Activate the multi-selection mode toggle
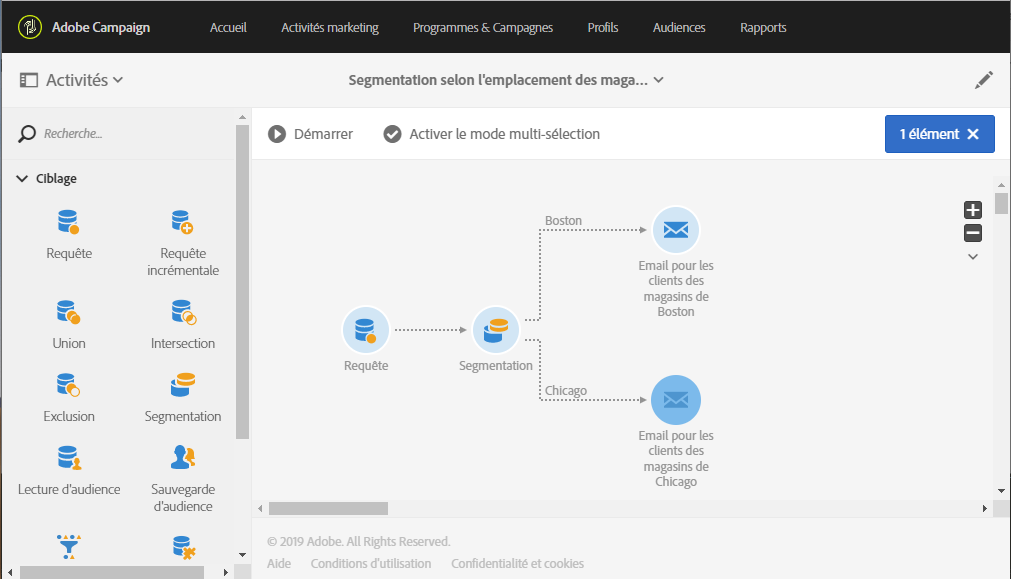Viewport: 1011px width, 579px height. 492,134
